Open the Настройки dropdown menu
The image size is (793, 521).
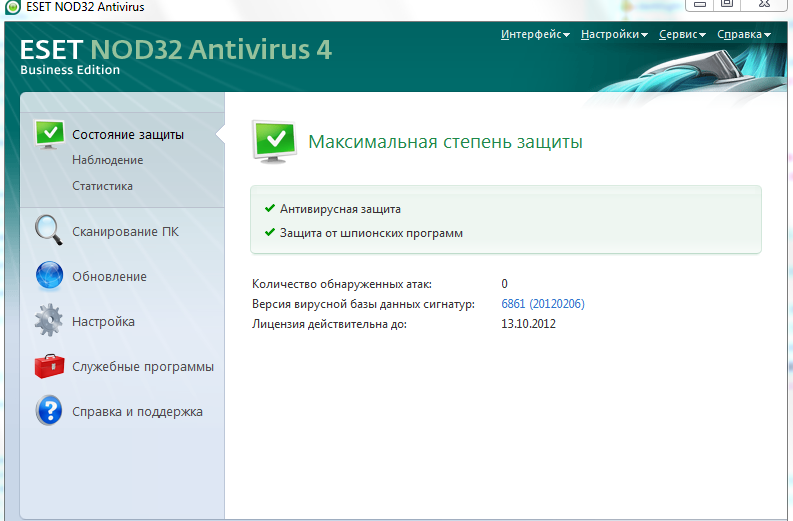point(614,34)
